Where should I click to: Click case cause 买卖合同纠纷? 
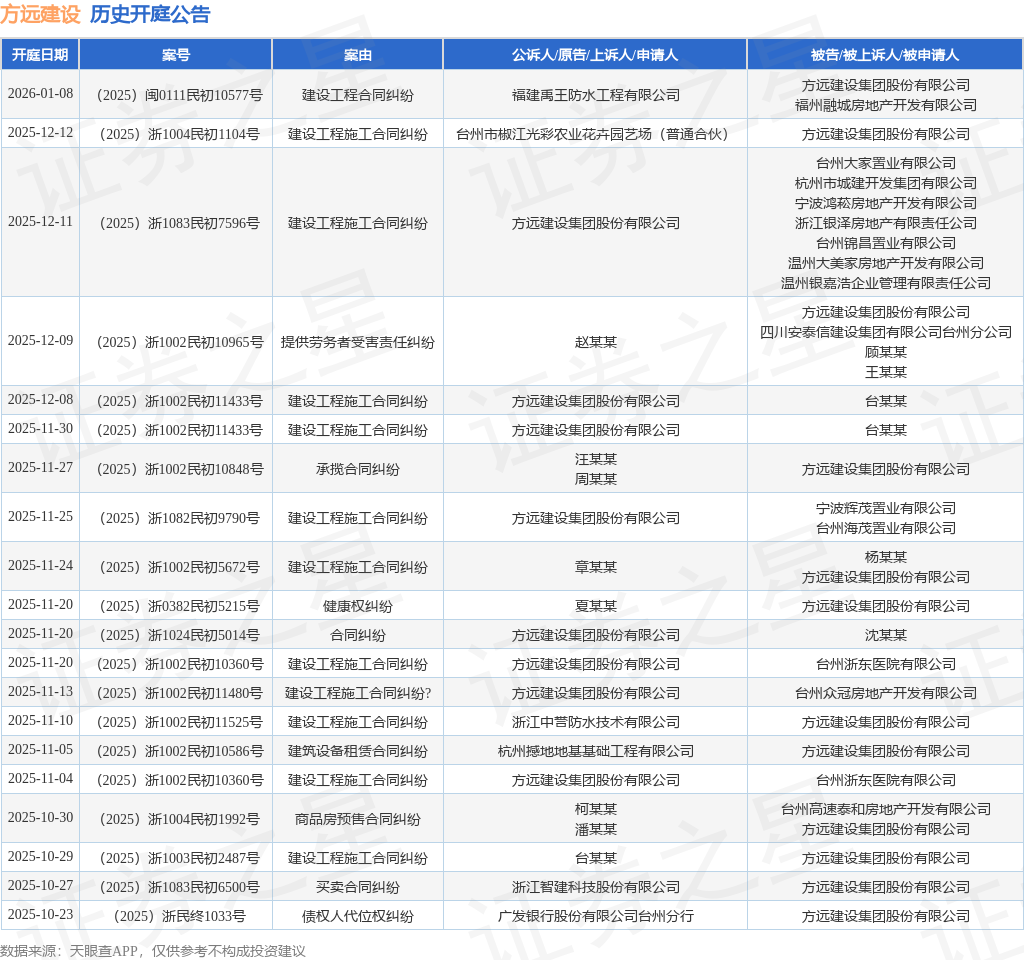click(x=358, y=888)
